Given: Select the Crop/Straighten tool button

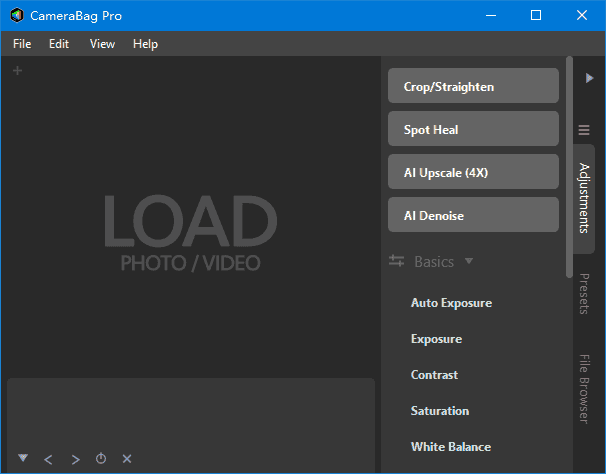Looking at the screenshot, I should click(473, 87).
